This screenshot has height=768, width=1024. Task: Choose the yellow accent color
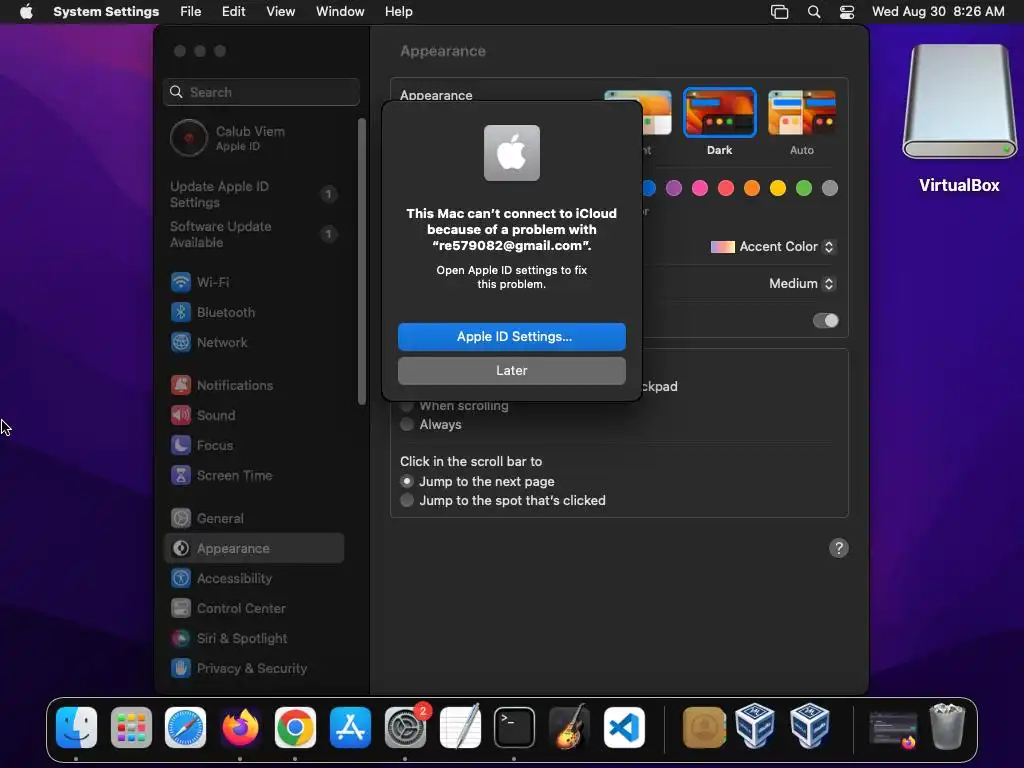[x=778, y=188]
